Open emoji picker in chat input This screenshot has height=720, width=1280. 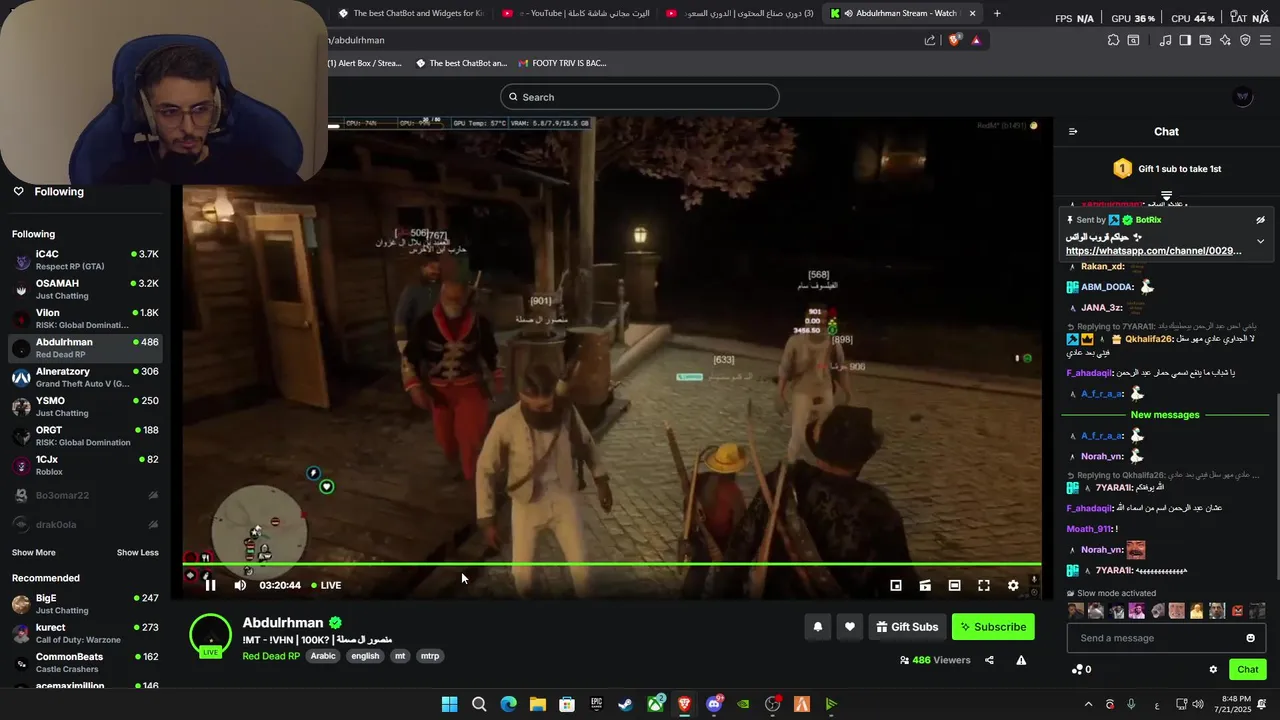pos(1250,638)
